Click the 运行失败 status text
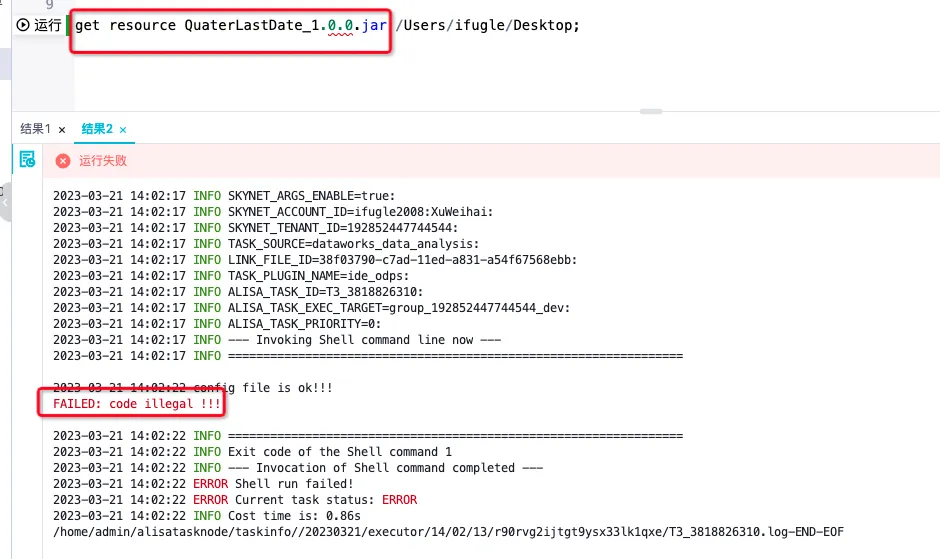The width and height of the screenshot is (940, 559). tap(103, 161)
